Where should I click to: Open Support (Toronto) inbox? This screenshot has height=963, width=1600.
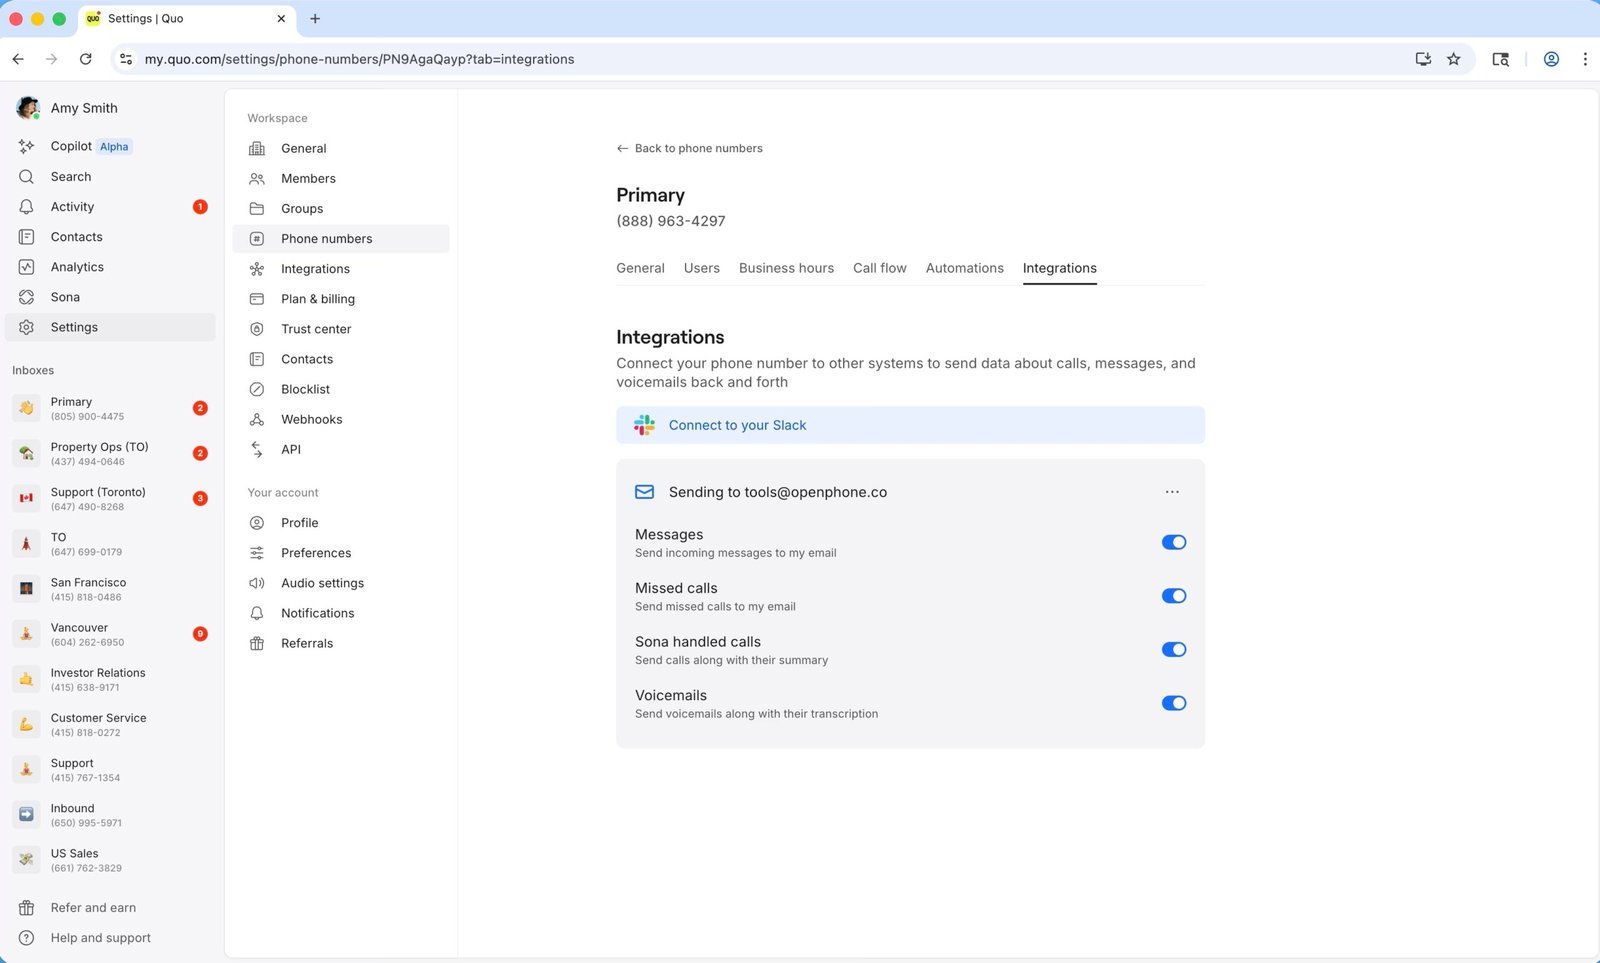pos(110,498)
